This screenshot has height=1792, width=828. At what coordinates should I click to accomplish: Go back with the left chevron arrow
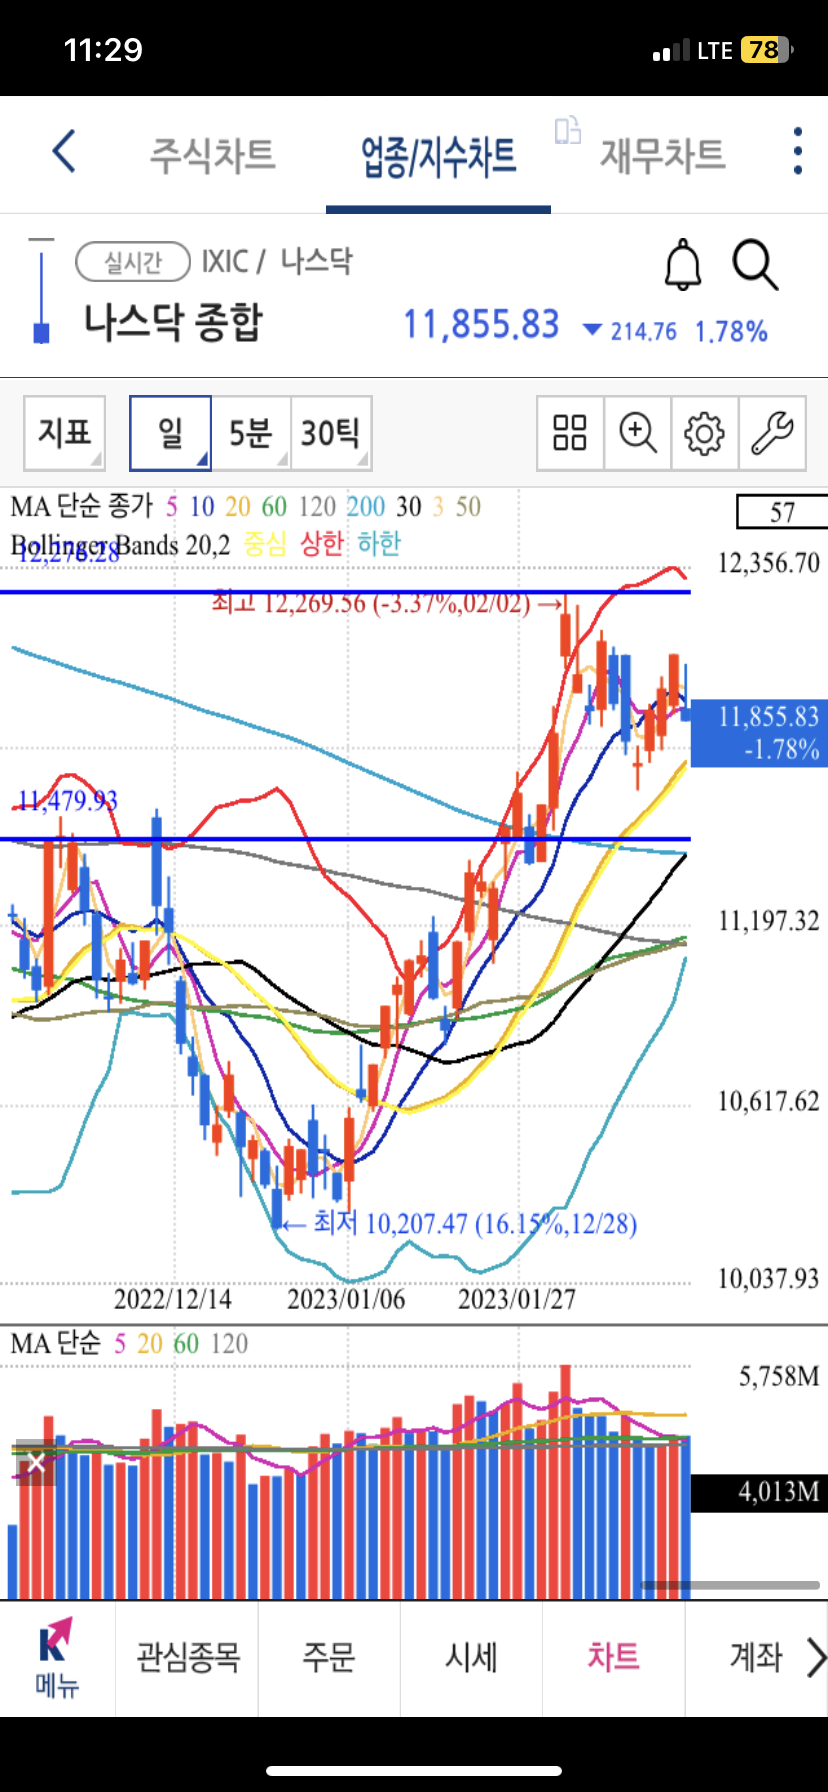tap(64, 152)
